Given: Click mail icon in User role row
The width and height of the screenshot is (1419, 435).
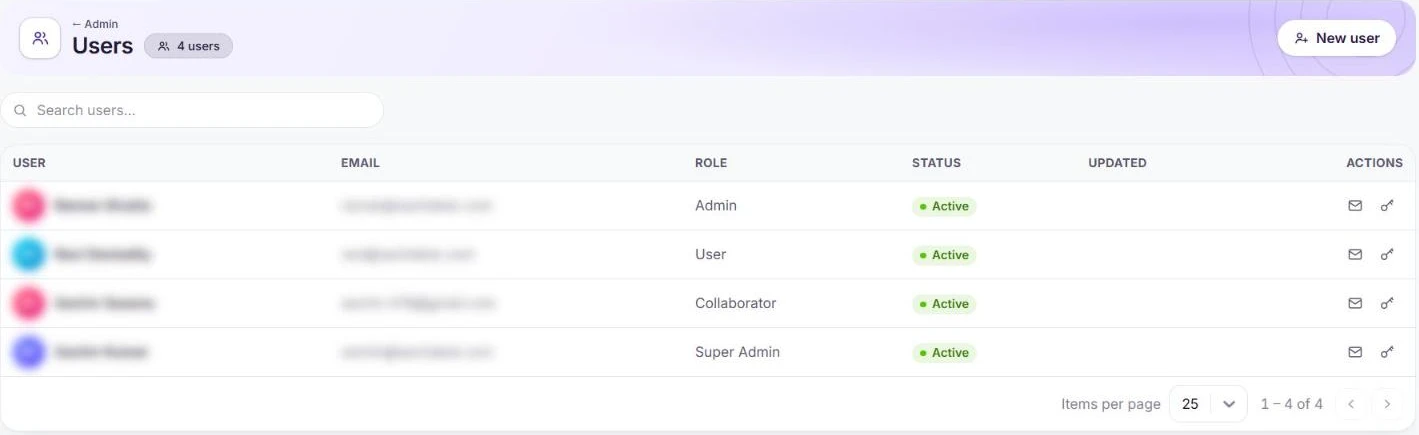Looking at the screenshot, I should [1355, 255].
